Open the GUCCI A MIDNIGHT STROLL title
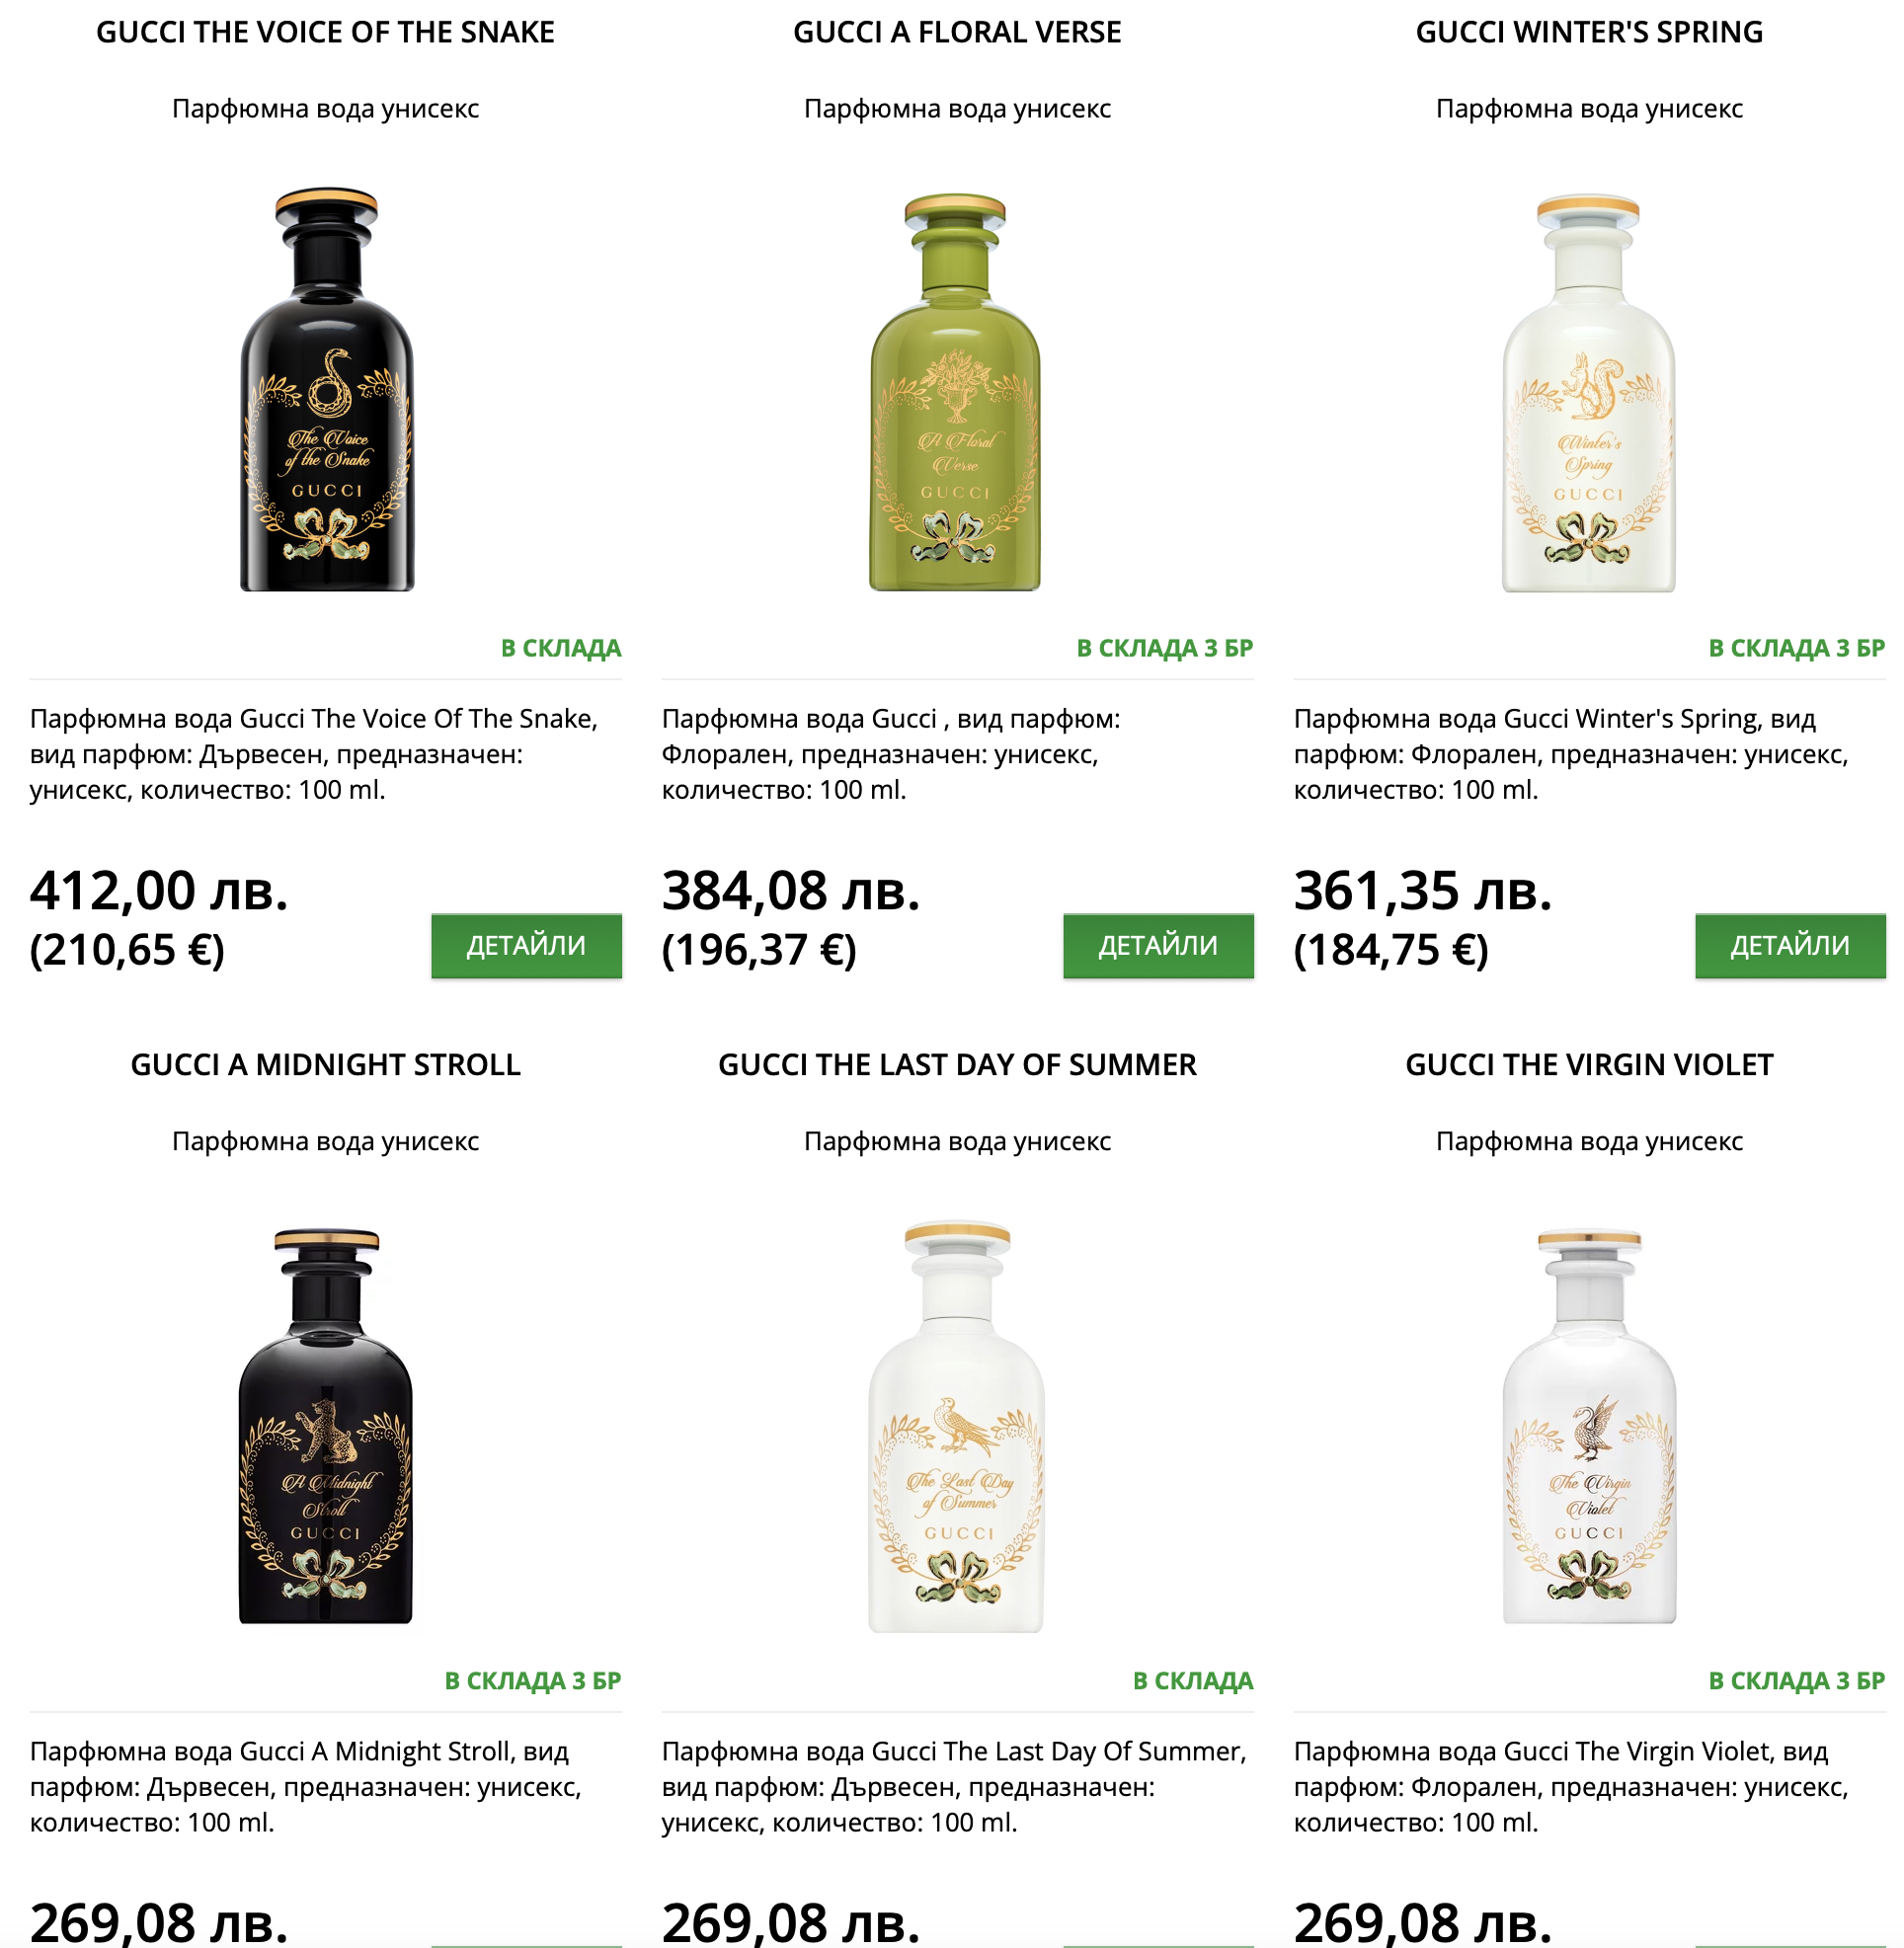The image size is (1904, 1948). tap(325, 1065)
